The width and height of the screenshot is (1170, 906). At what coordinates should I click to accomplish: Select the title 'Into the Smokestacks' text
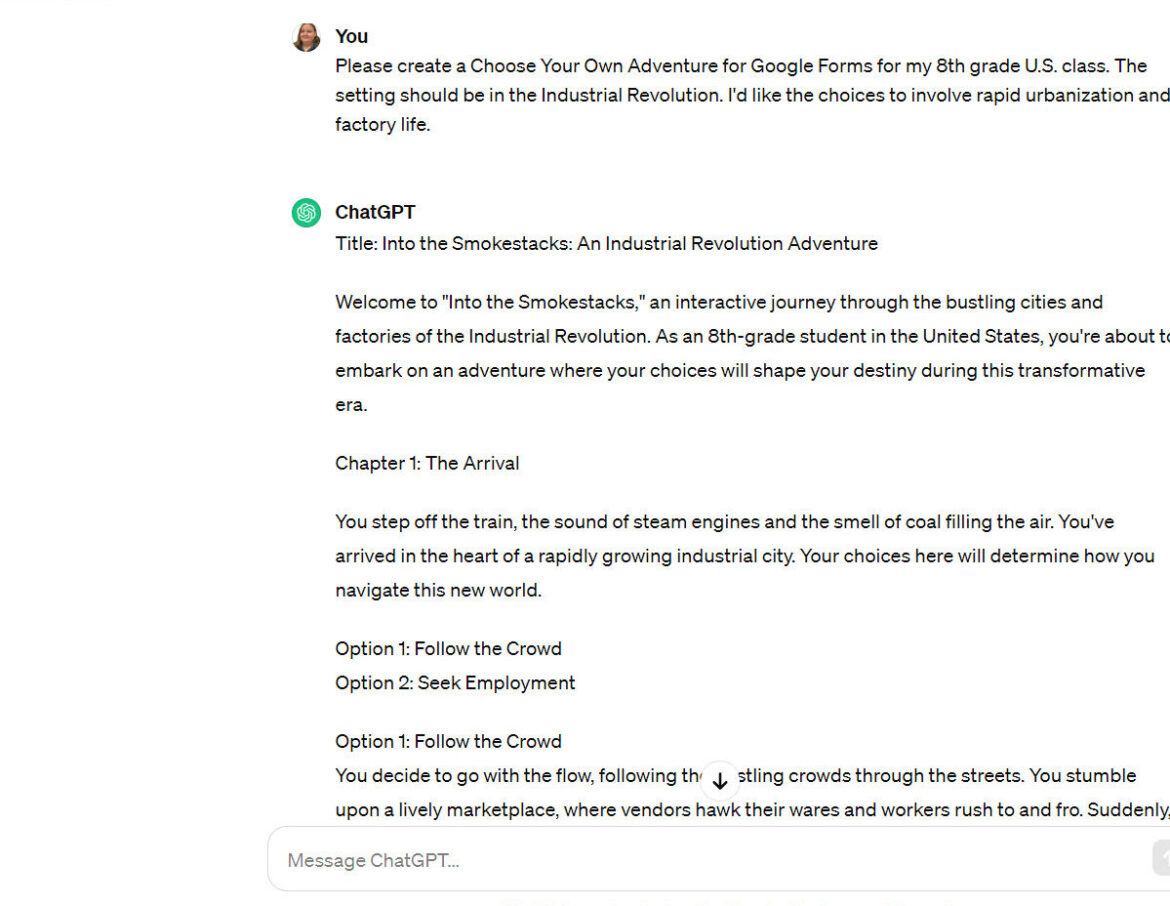[x=606, y=243]
